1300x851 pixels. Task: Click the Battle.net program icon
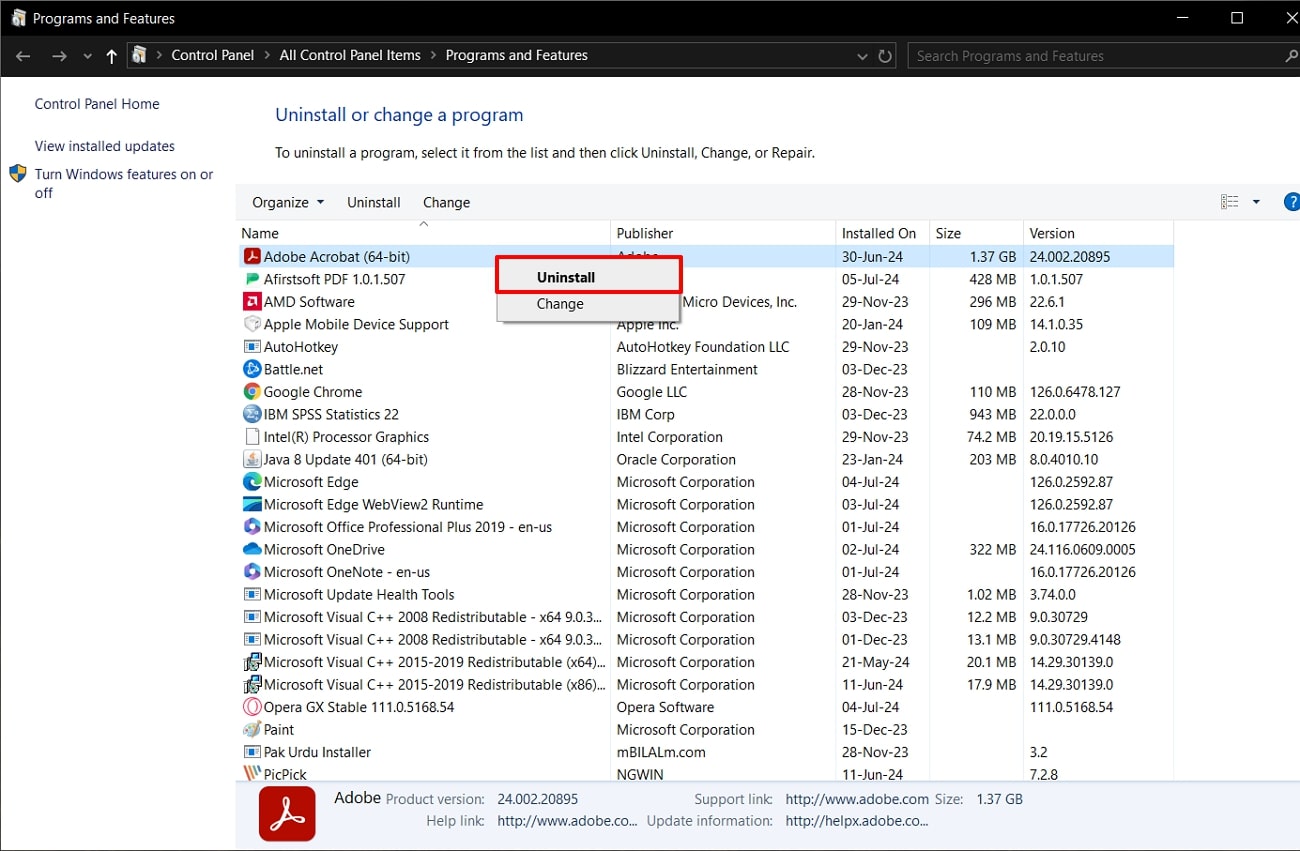click(x=252, y=369)
